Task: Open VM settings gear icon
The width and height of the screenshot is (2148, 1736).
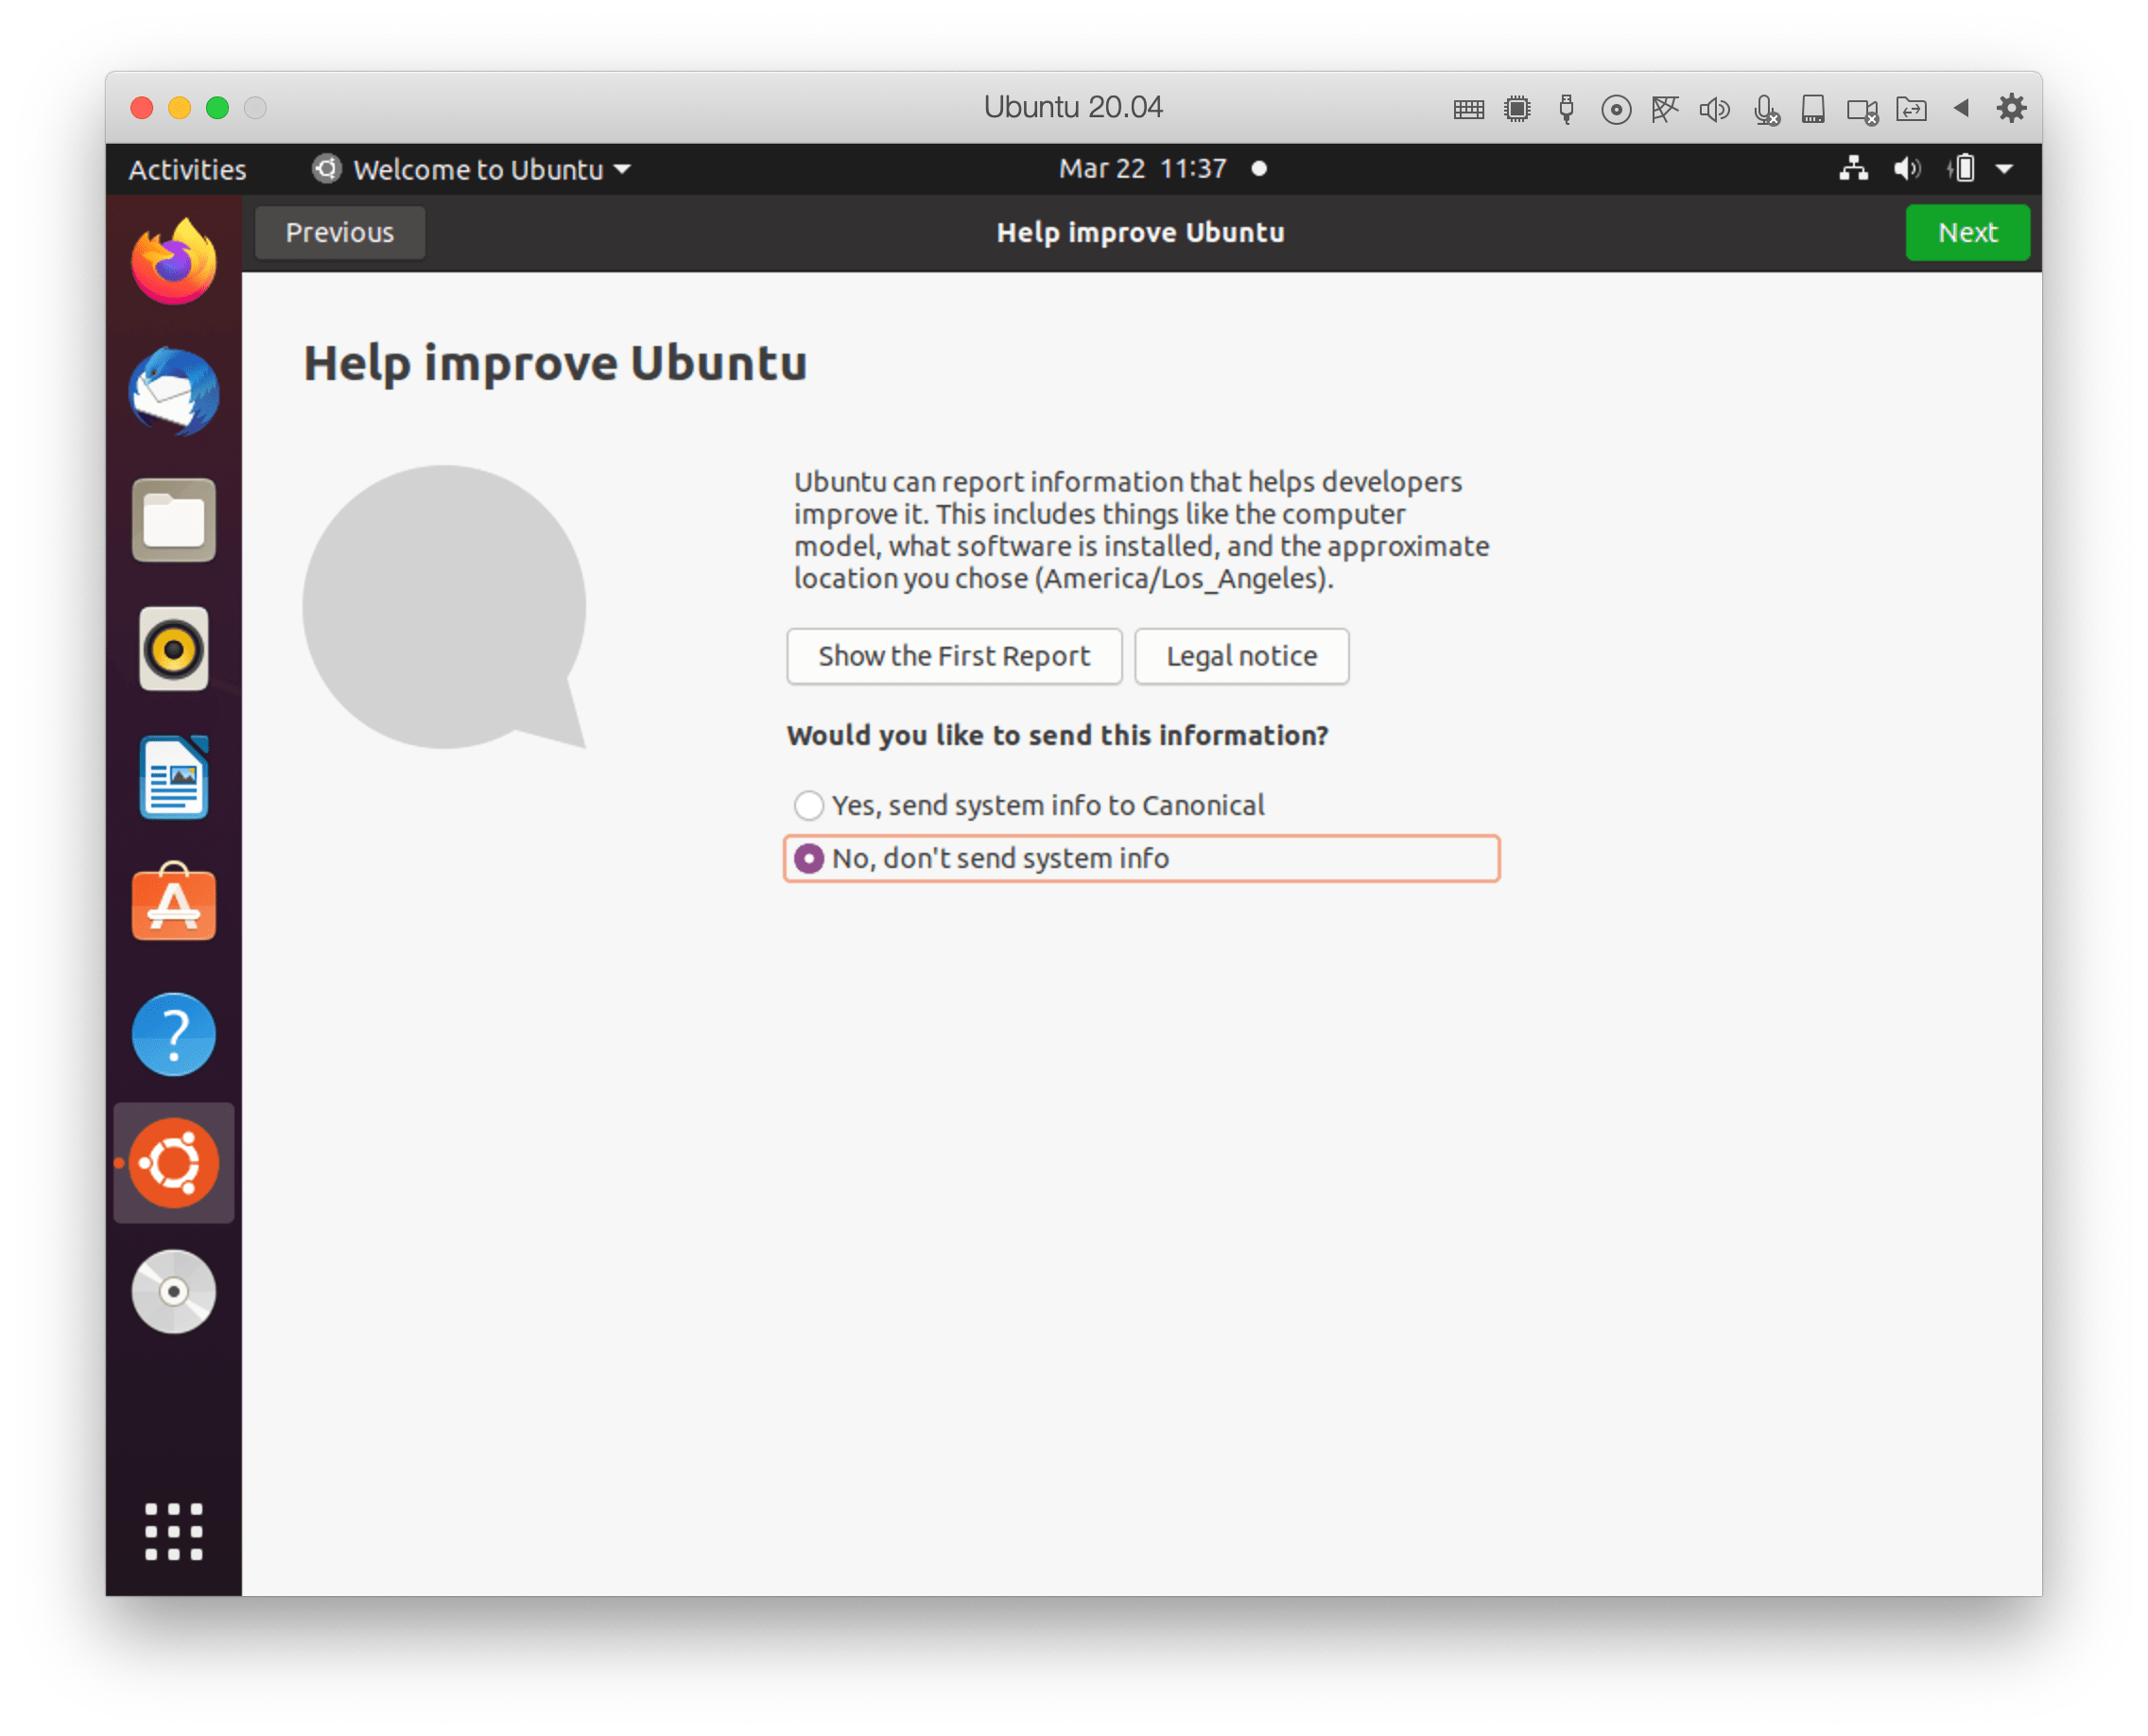Action: pyautogui.click(x=2011, y=108)
